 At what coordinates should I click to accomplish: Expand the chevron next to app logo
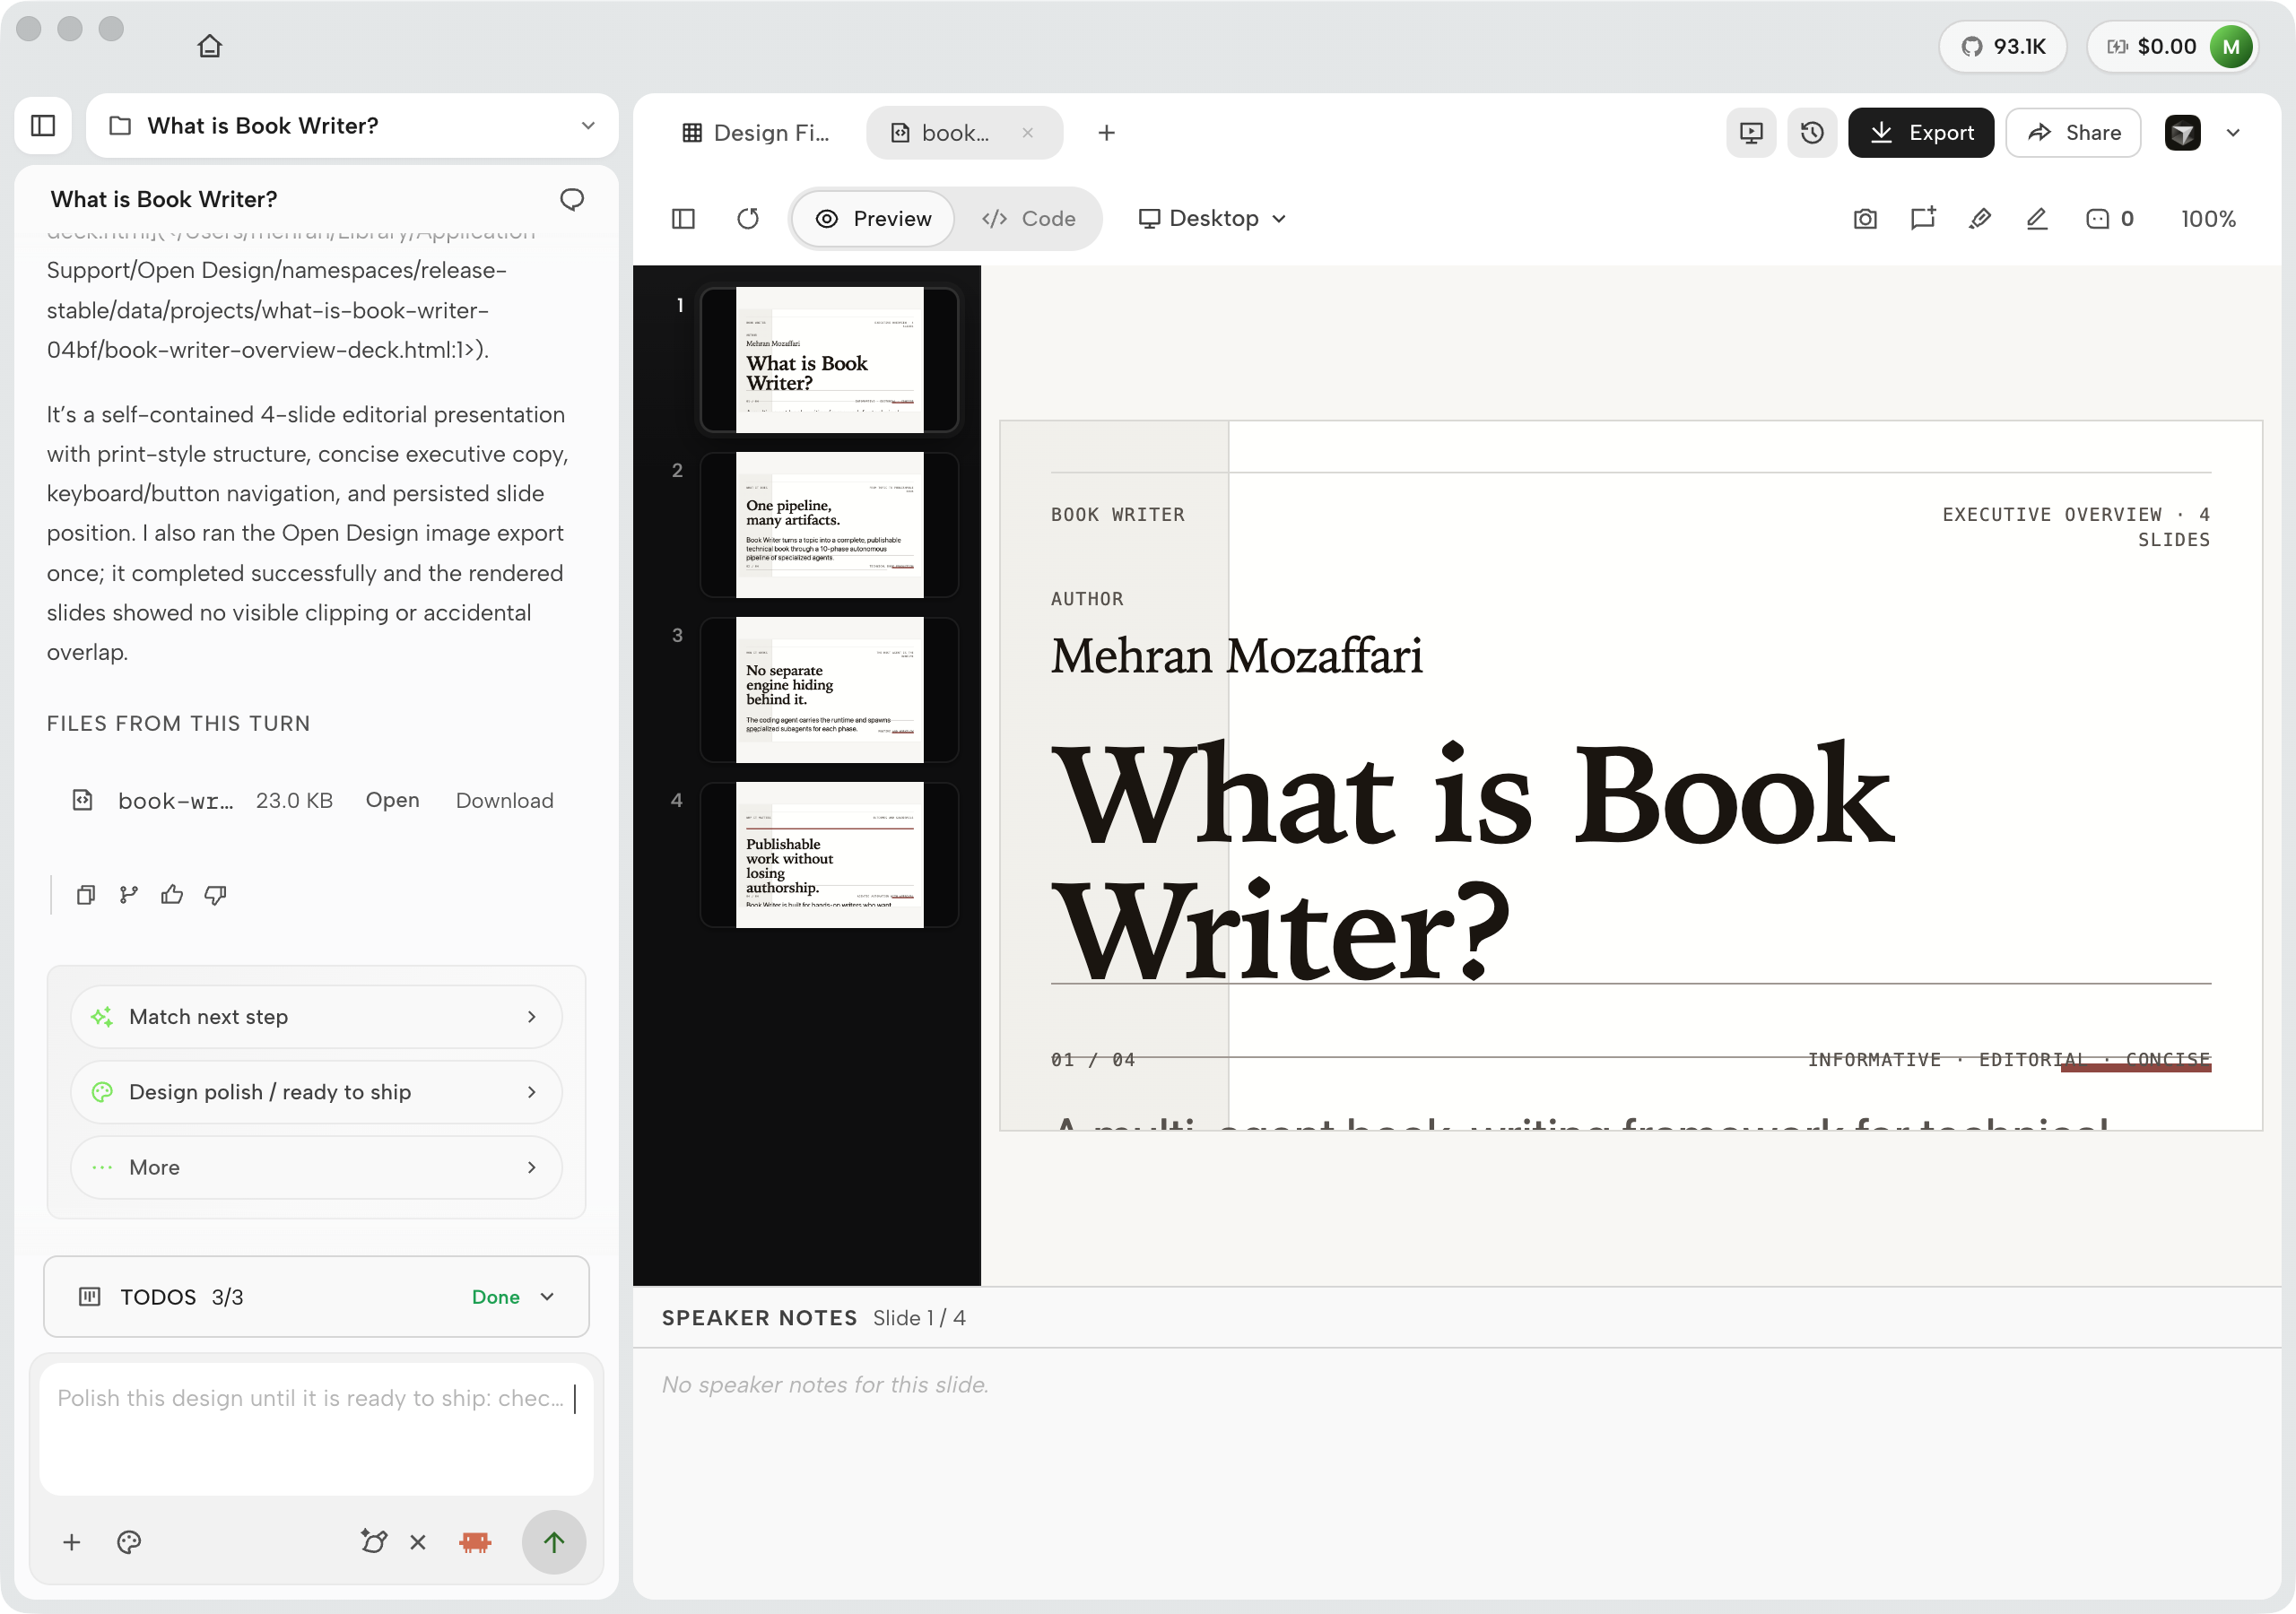[2233, 133]
